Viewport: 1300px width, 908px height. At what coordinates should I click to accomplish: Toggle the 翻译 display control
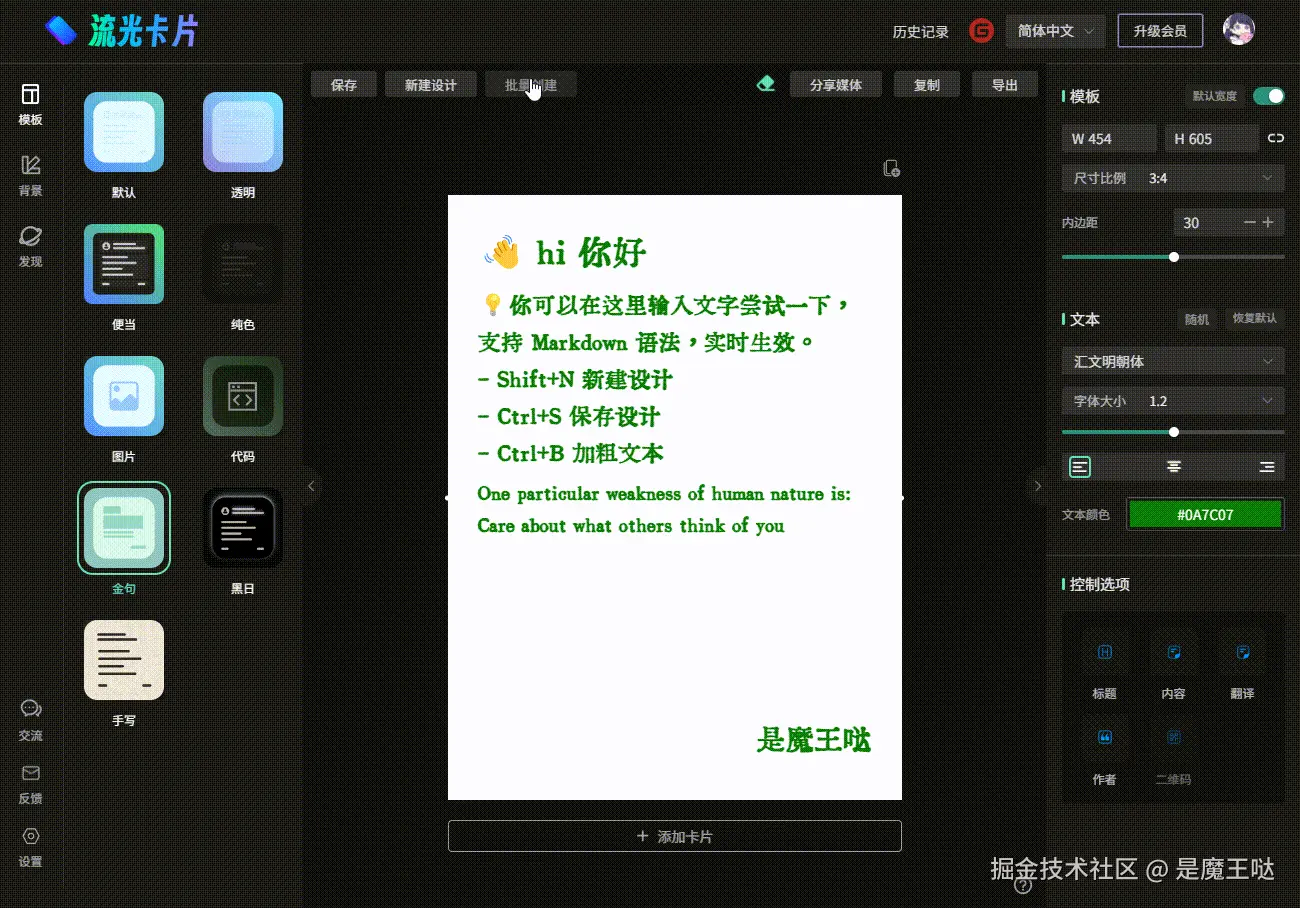click(1243, 652)
